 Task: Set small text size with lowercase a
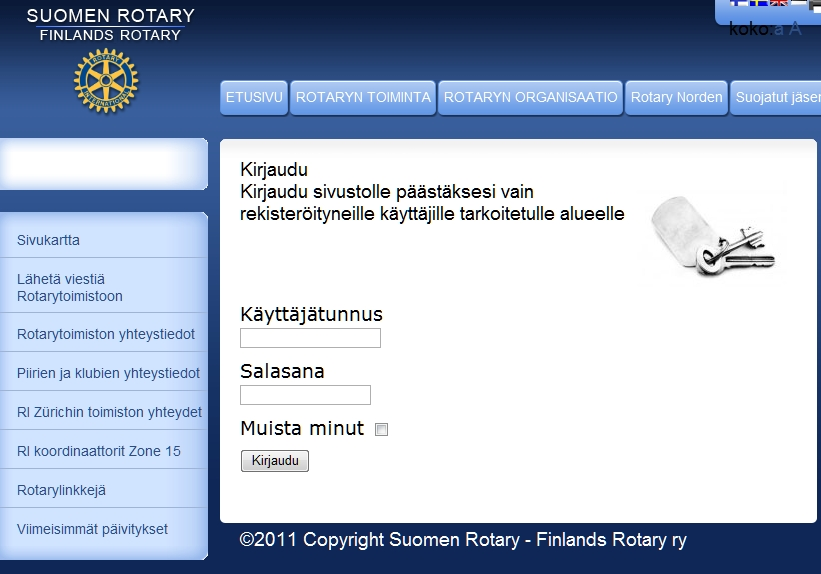click(779, 29)
